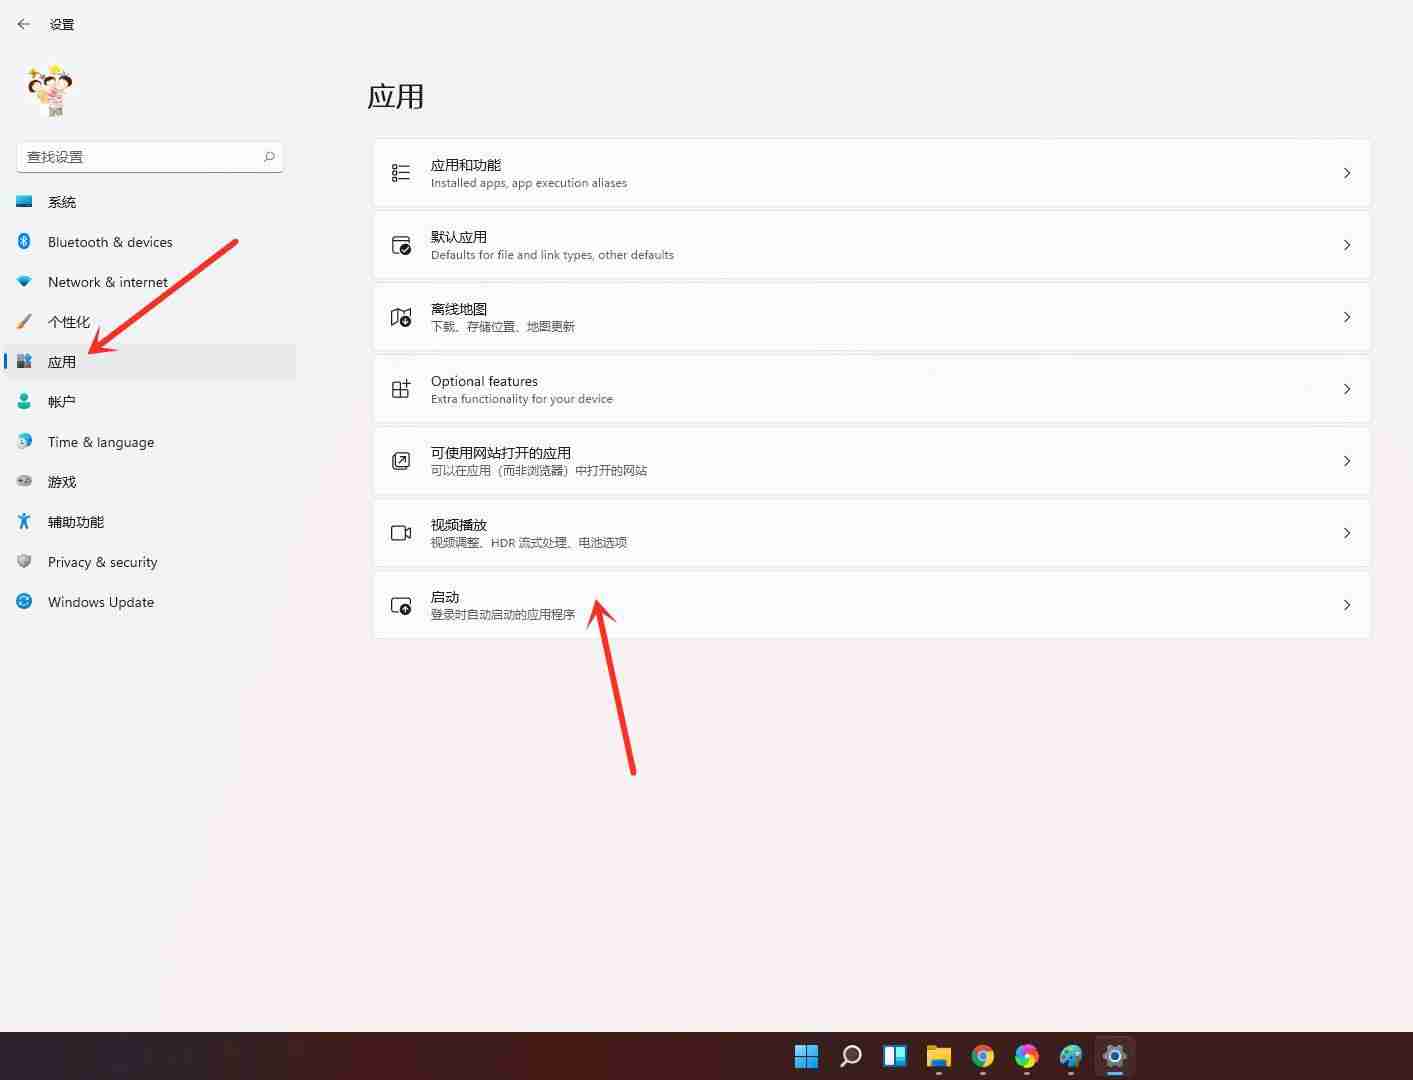
Task: Launch Google Chrome from the taskbar
Action: click(982, 1056)
